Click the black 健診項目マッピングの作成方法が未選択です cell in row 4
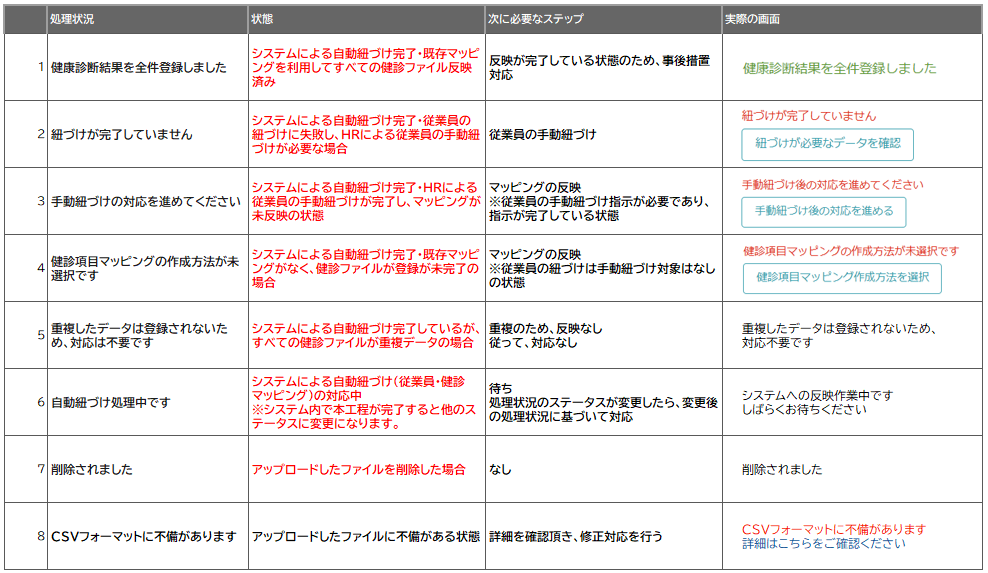 (x=145, y=269)
